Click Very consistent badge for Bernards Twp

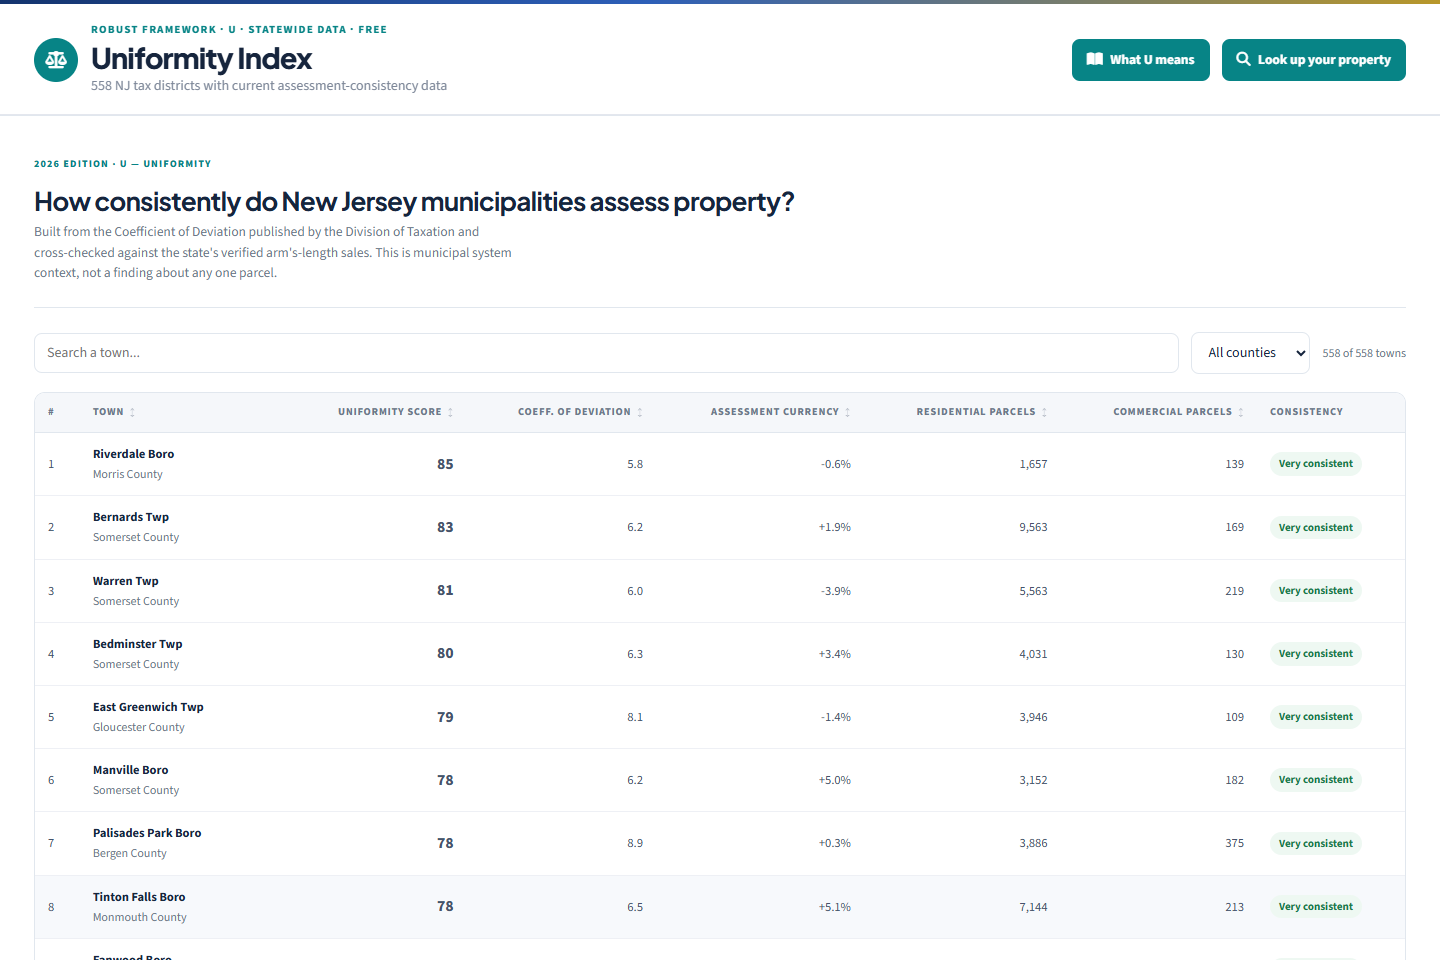tap(1315, 528)
